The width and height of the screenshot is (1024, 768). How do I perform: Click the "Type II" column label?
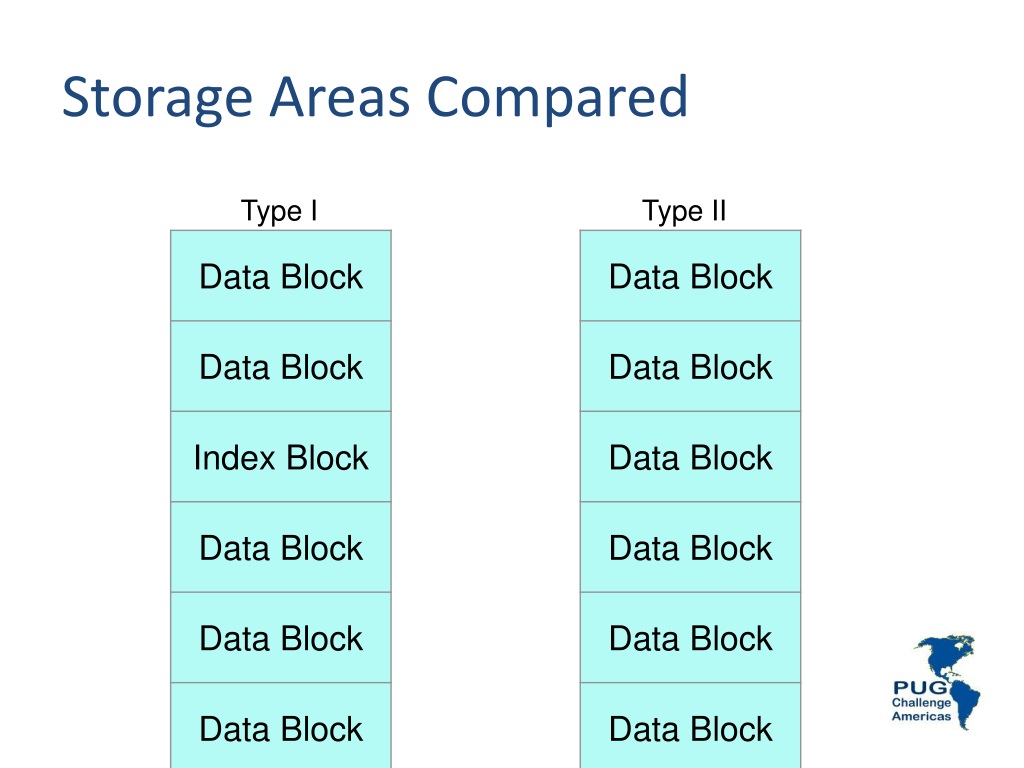pos(684,211)
